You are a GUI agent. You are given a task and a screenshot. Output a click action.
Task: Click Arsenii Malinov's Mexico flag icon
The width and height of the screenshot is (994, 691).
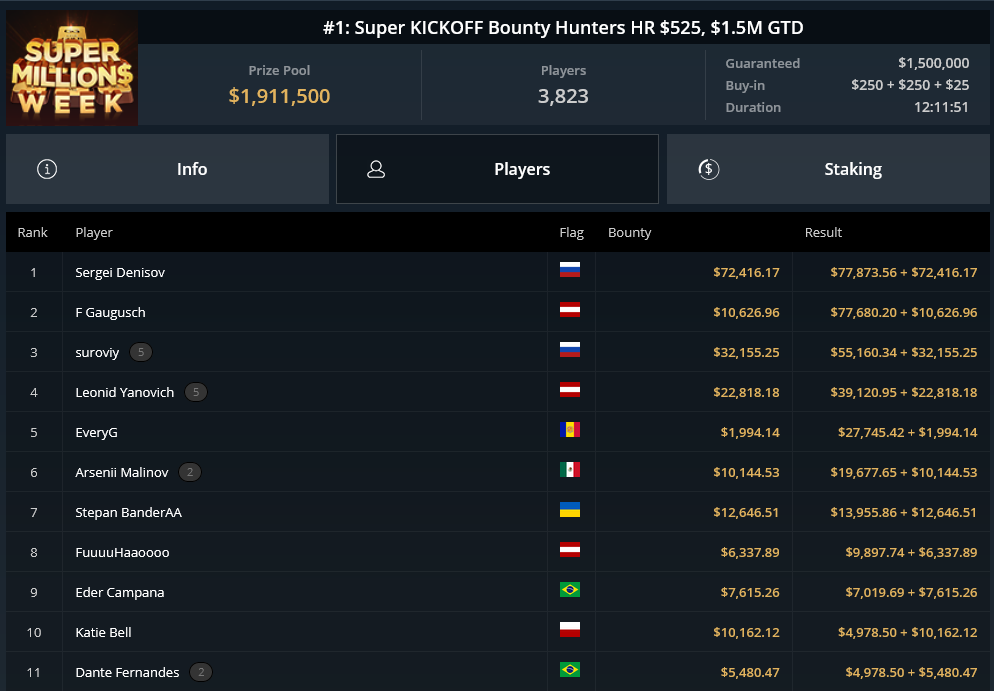pyautogui.click(x=570, y=470)
